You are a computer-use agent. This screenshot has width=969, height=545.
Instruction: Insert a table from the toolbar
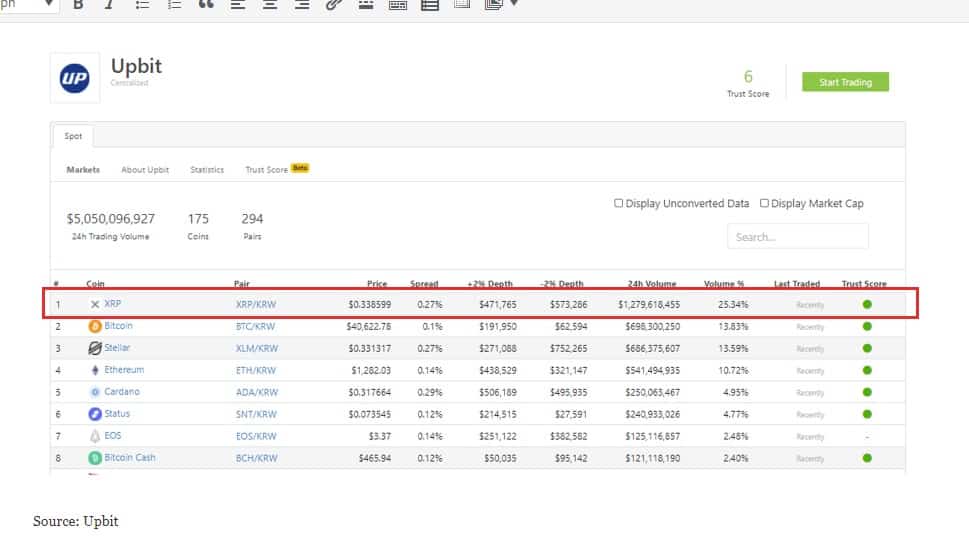pos(429,5)
